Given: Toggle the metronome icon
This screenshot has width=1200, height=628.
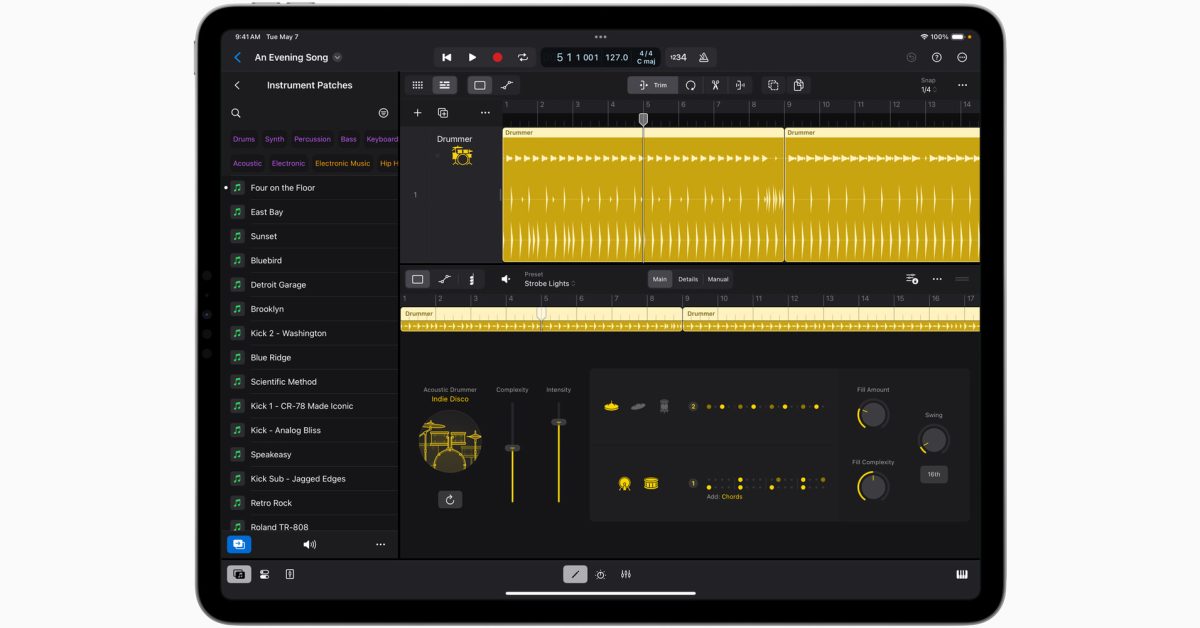Looking at the screenshot, I should click(x=704, y=58).
